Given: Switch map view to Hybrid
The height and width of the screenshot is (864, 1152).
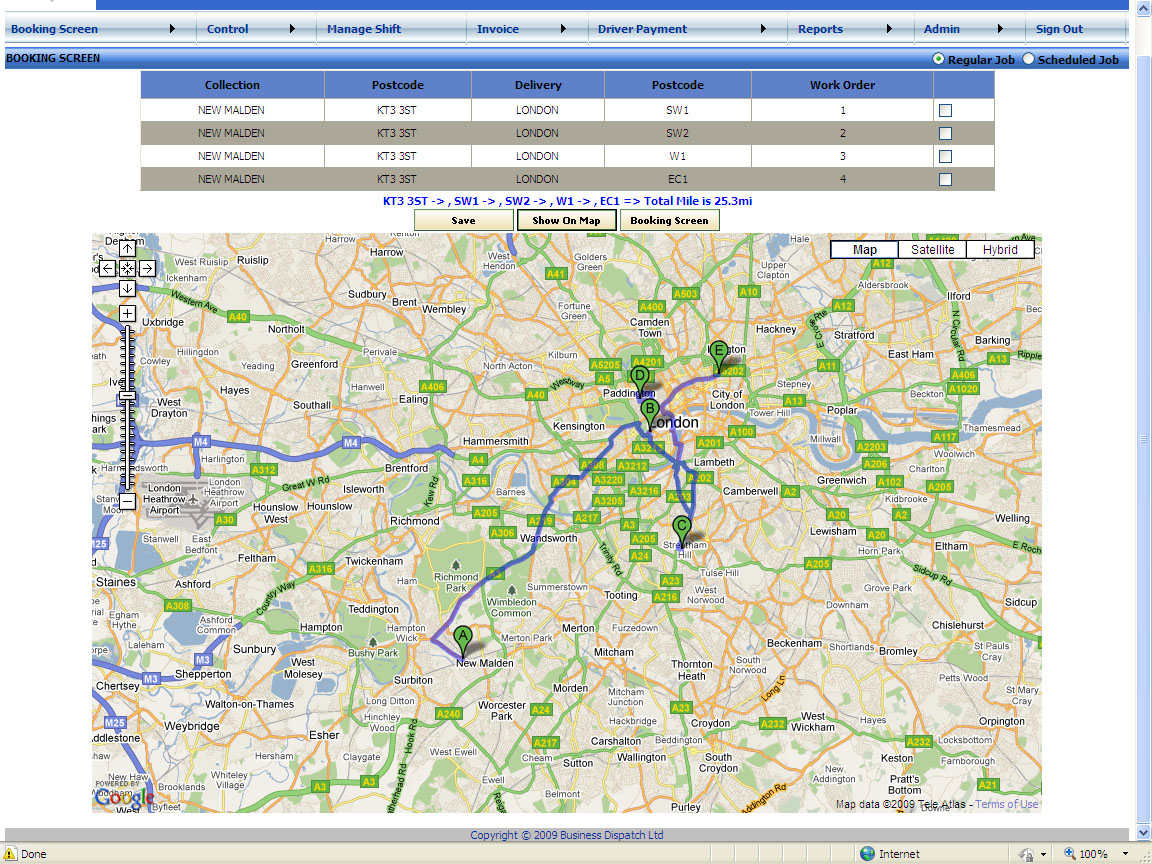Looking at the screenshot, I should point(1000,250).
